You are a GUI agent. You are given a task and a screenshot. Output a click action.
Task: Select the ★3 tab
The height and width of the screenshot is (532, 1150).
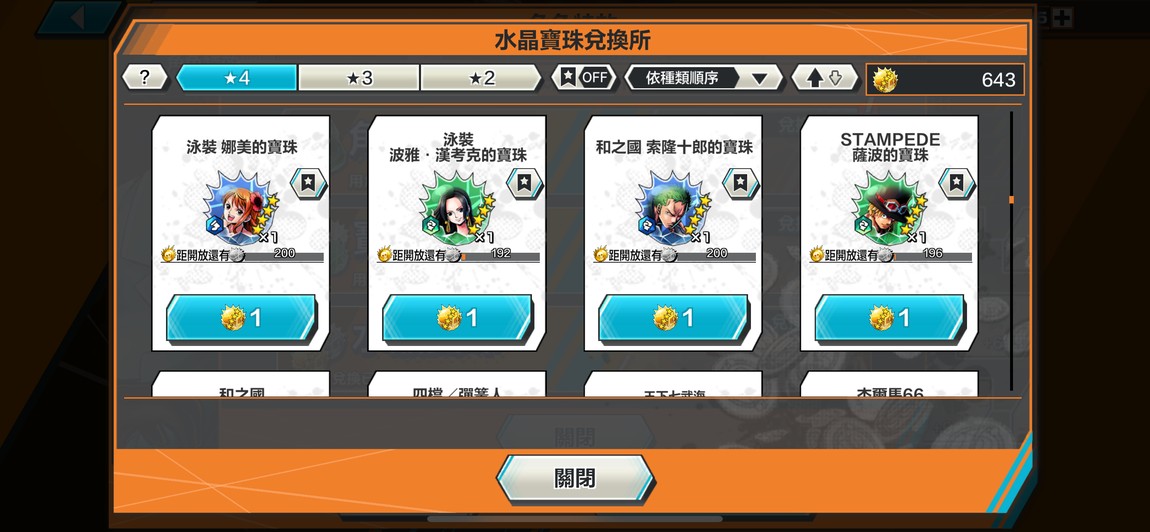click(x=359, y=78)
